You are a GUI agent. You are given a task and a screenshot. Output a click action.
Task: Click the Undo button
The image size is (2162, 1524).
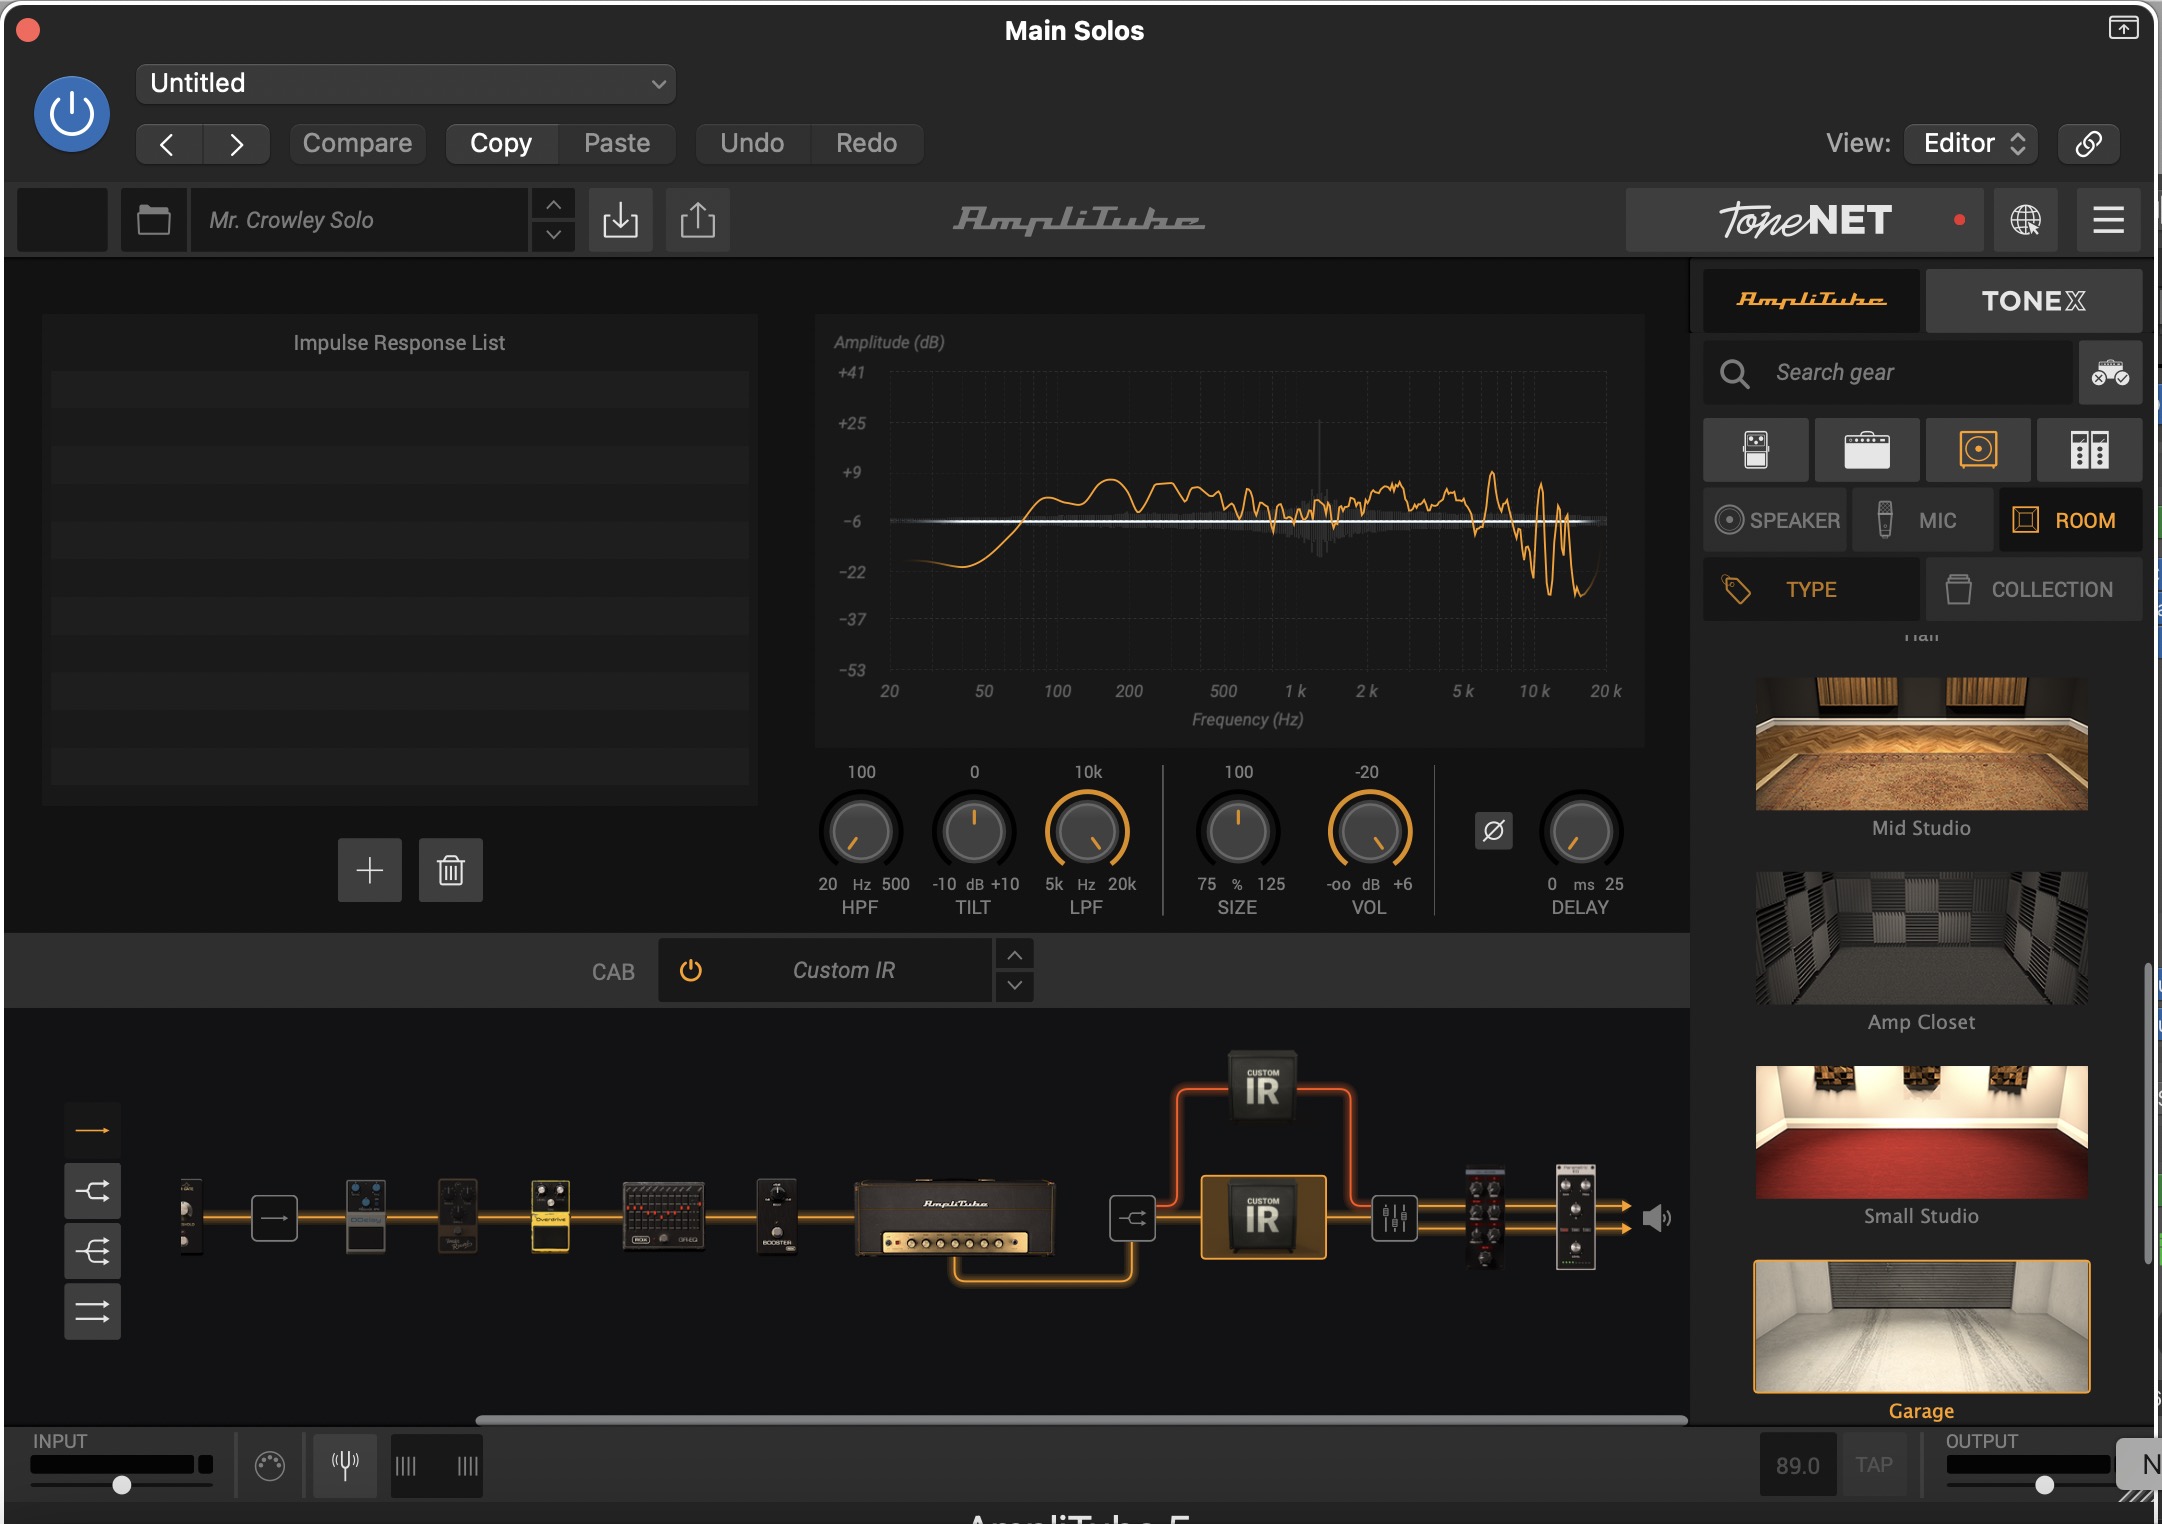[x=752, y=143]
